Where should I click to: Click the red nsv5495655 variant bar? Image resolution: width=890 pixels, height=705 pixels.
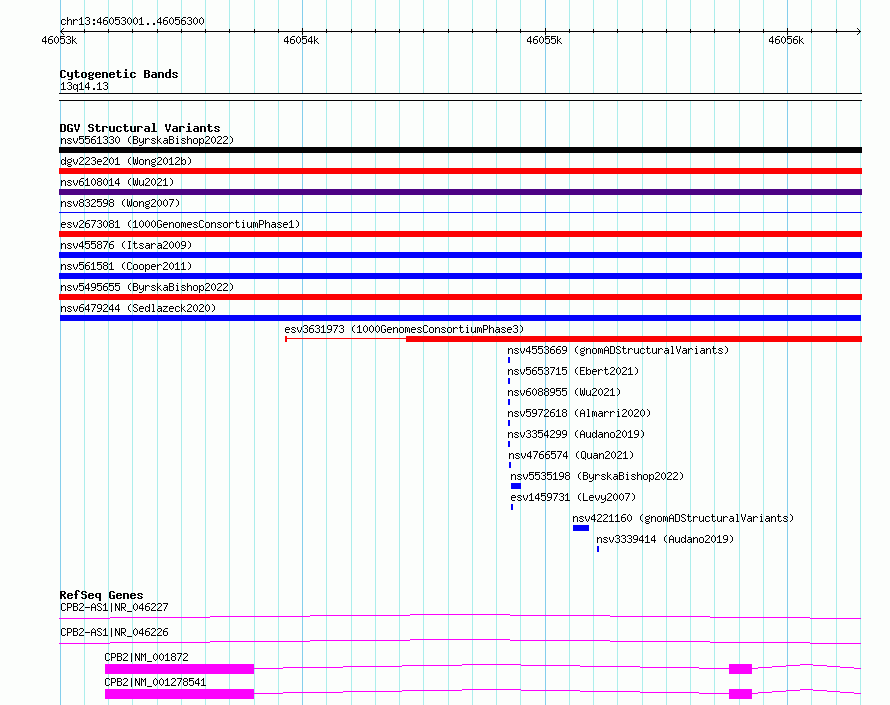(x=460, y=297)
